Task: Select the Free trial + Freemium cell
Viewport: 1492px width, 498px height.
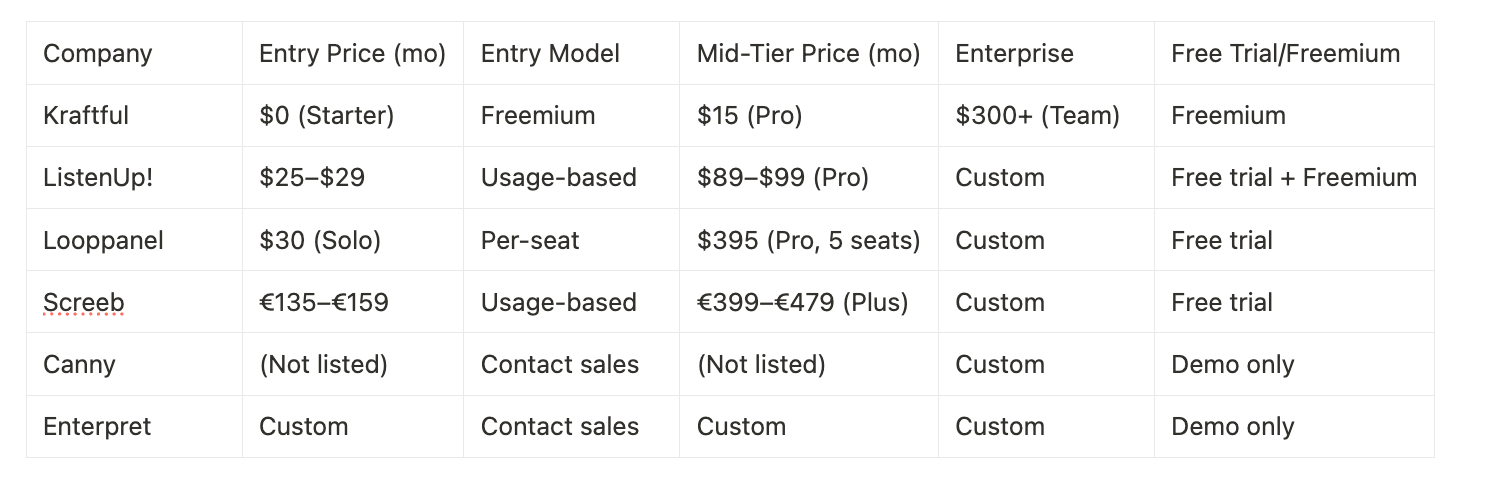Action: tap(1293, 178)
